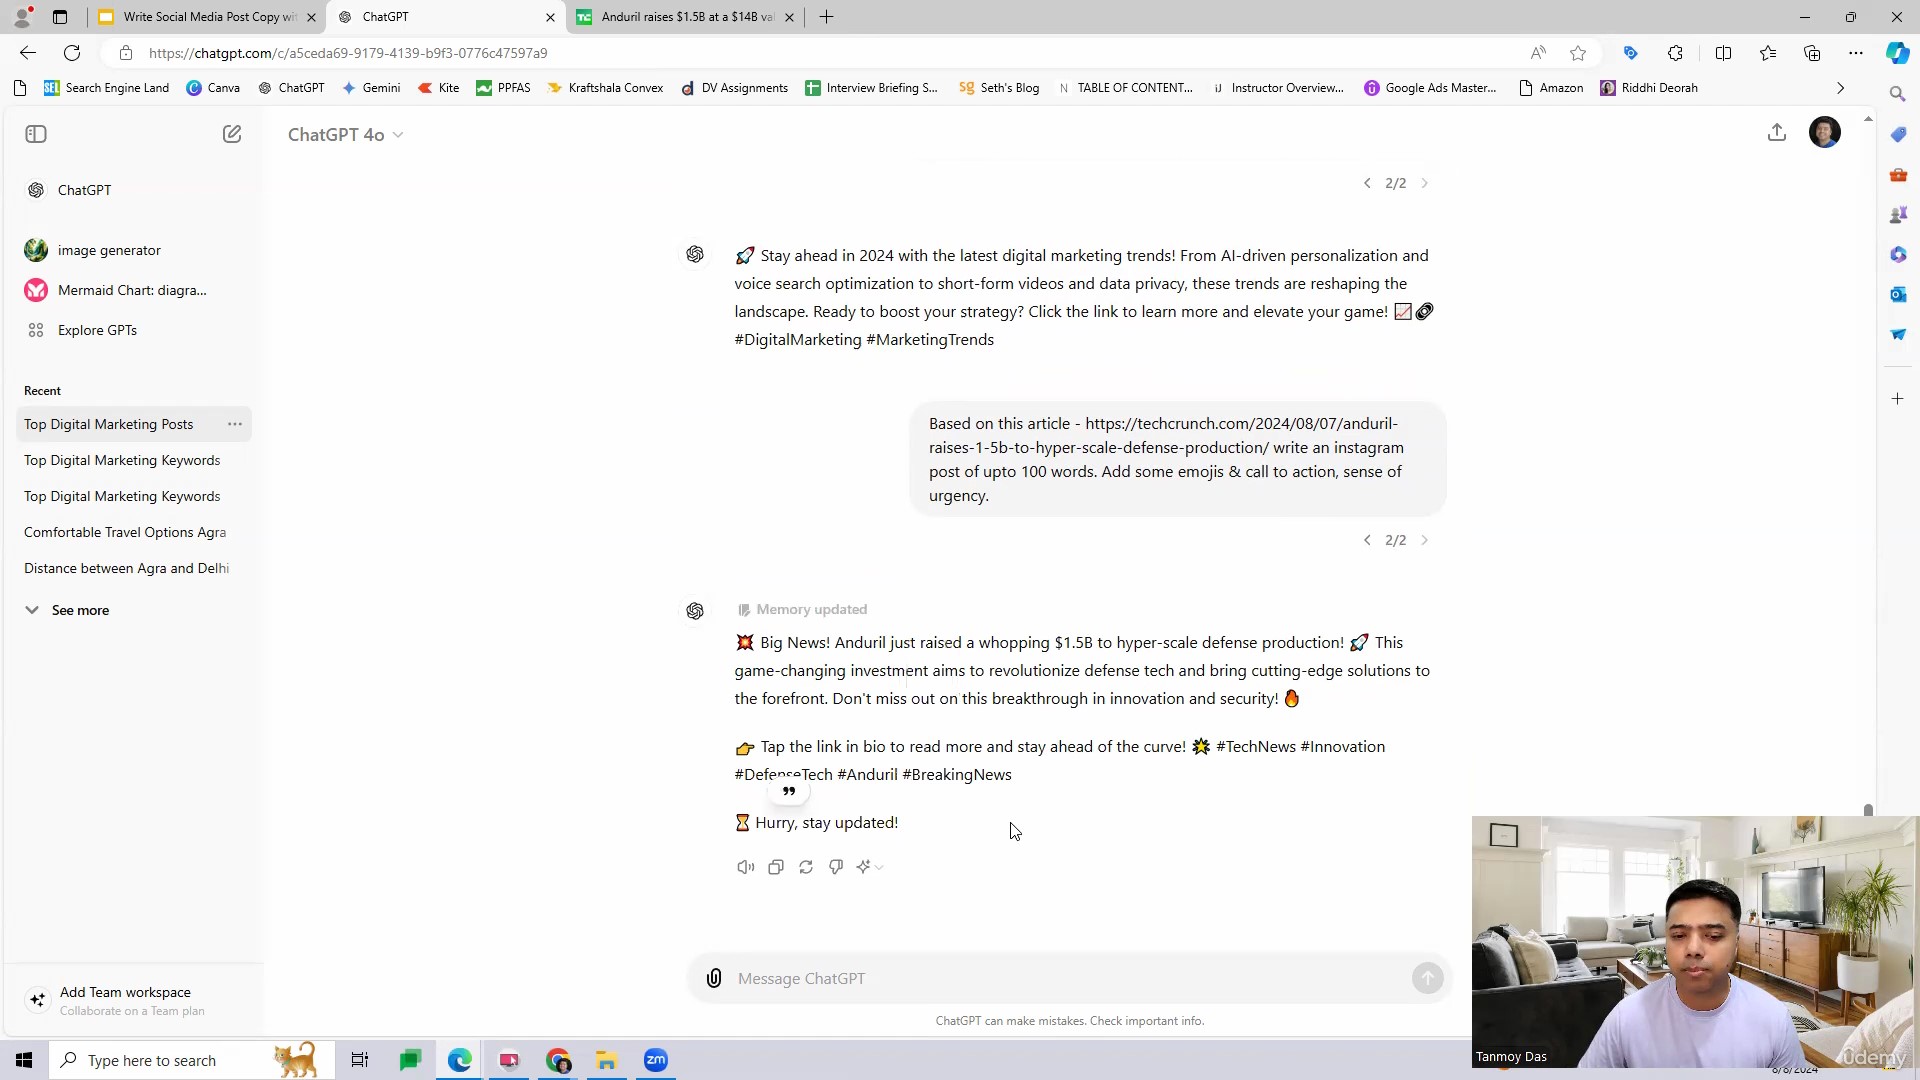Image resolution: width=1920 pixels, height=1080 pixels.
Task: Open the share chat upload icon
Action: coord(1777,133)
